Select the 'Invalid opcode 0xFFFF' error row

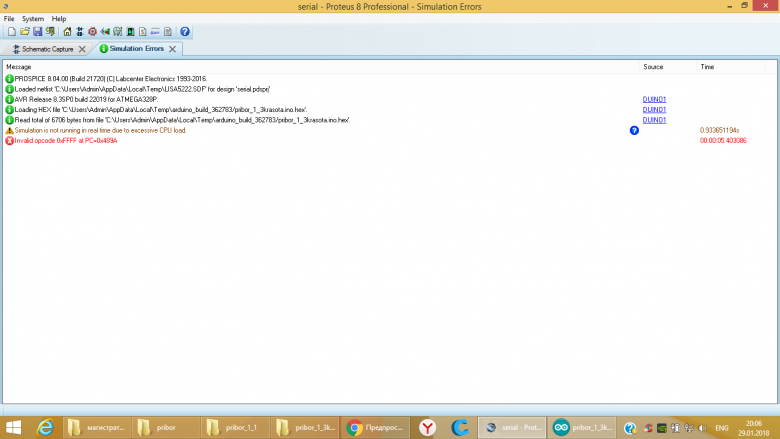[390, 141]
